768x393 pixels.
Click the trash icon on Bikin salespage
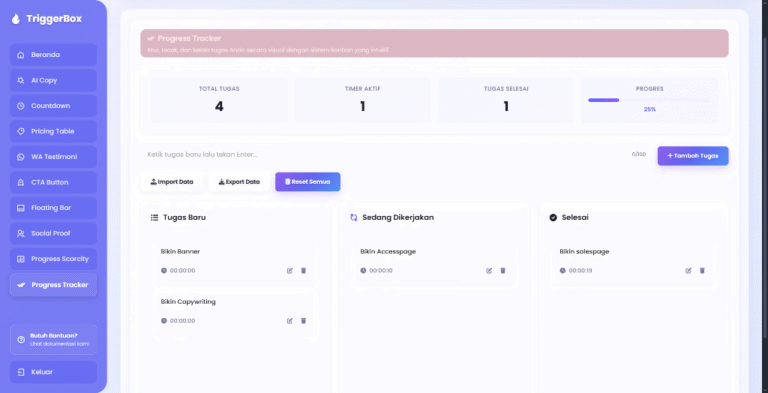point(702,270)
